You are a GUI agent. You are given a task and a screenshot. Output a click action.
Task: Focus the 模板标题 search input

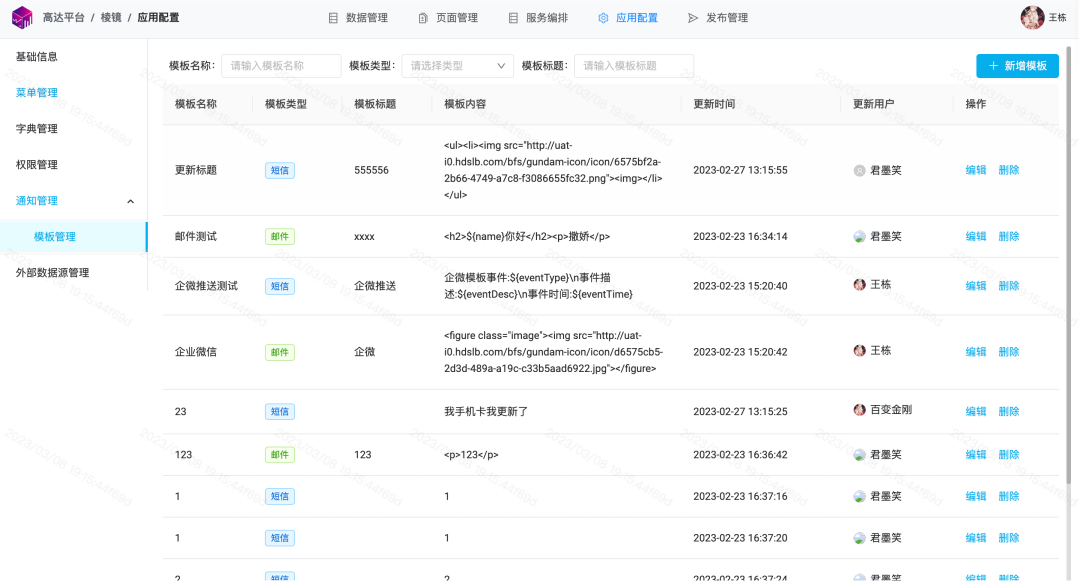click(x=634, y=66)
